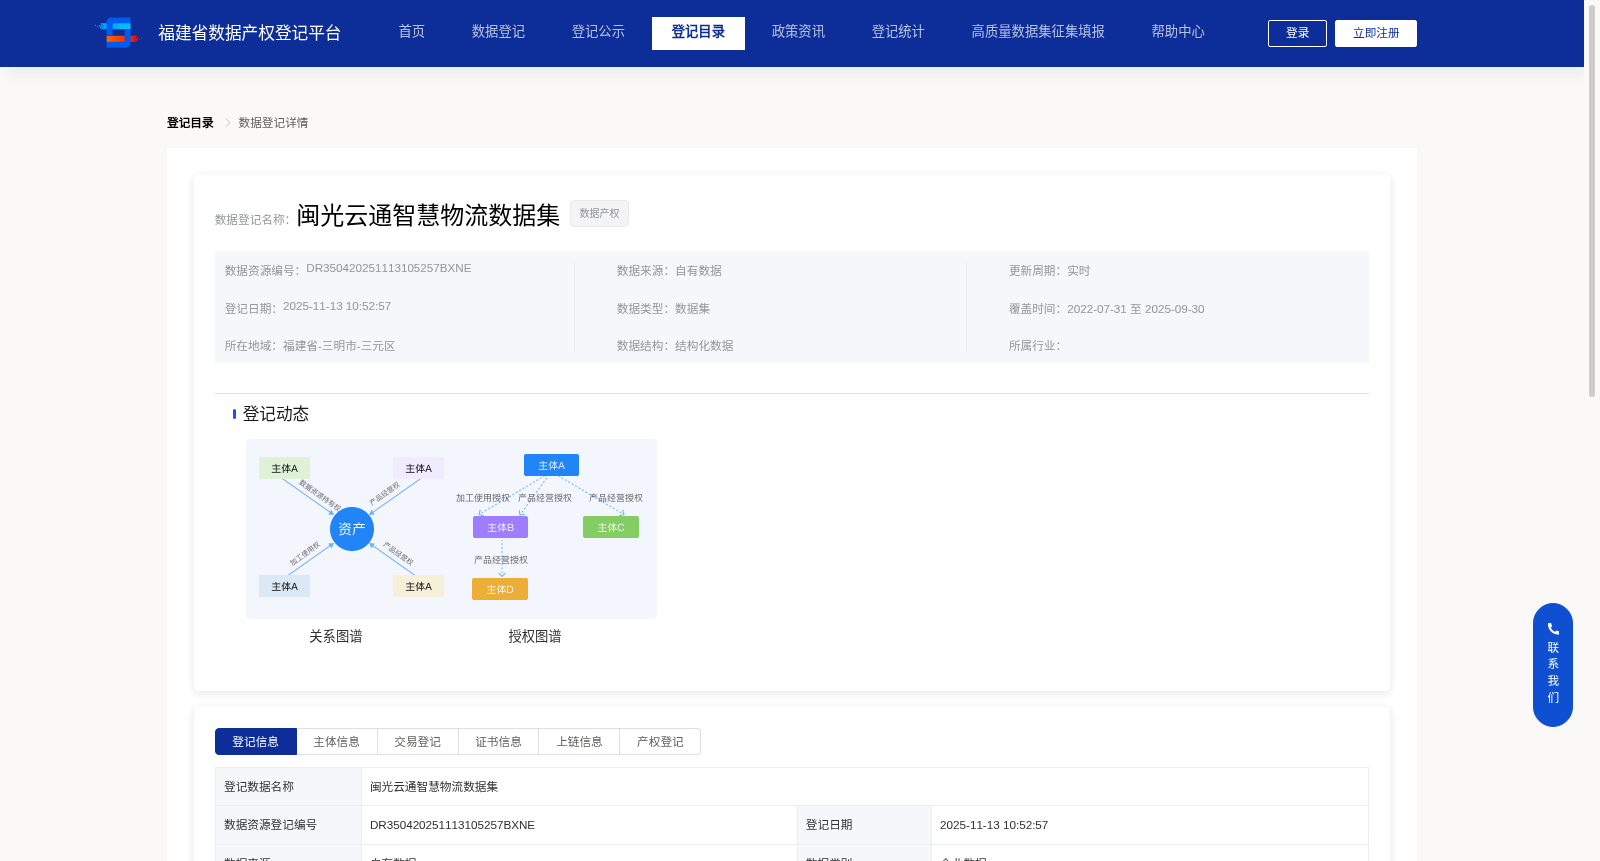Click the breadcrumb chevron separator icon
Image resolution: width=1600 pixels, height=861 pixels.
click(227, 123)
